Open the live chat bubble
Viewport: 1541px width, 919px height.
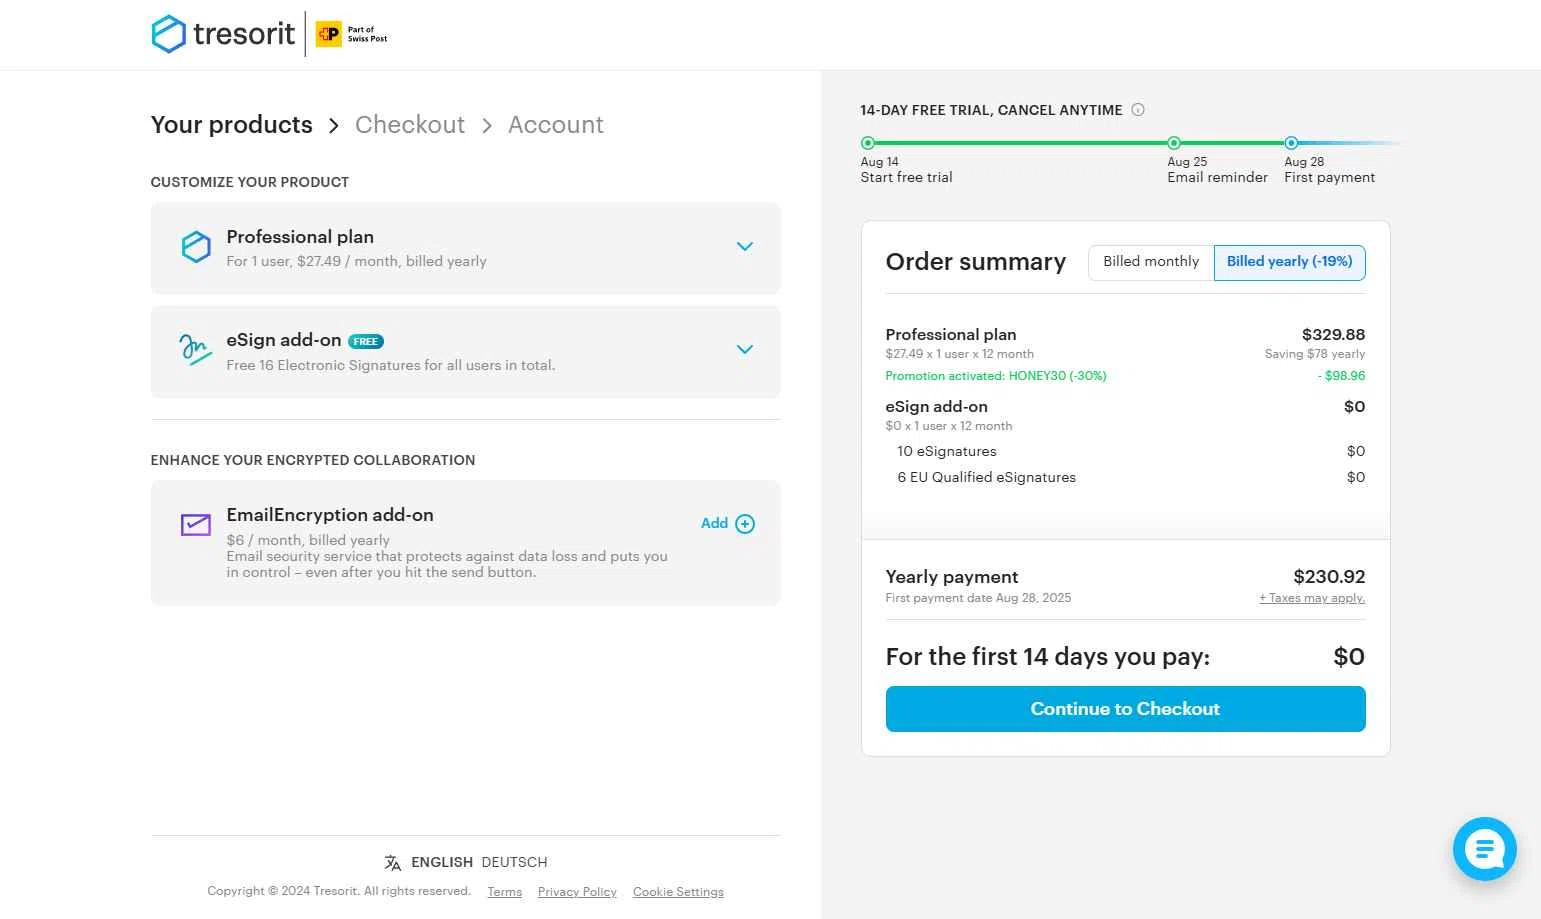click(x=1485, y=849)
